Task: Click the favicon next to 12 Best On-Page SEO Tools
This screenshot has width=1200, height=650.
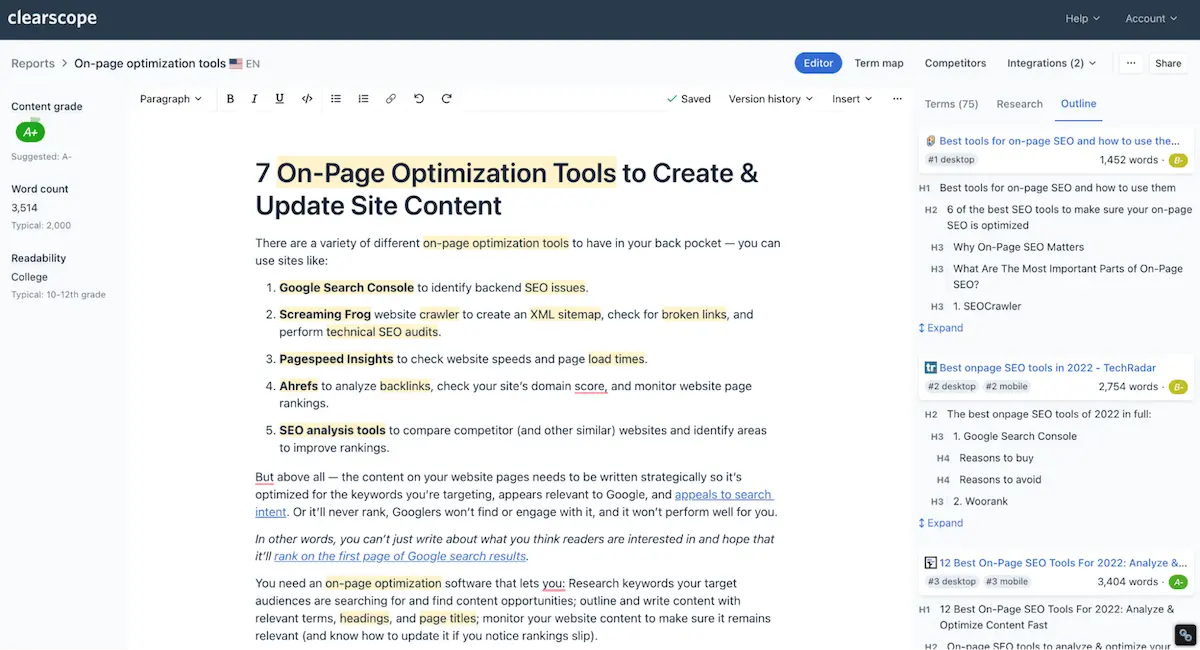Action: [x=931, y=563]
